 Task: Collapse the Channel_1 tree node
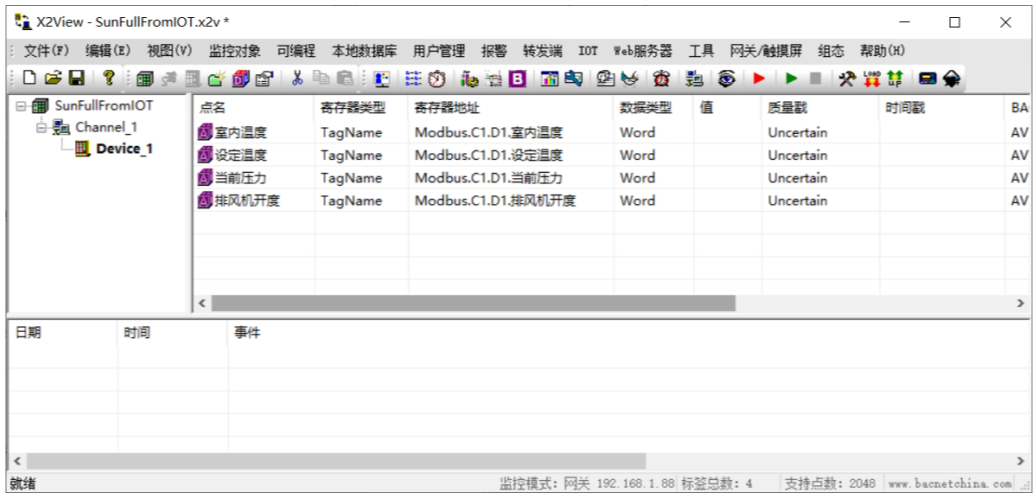[42, 127]
